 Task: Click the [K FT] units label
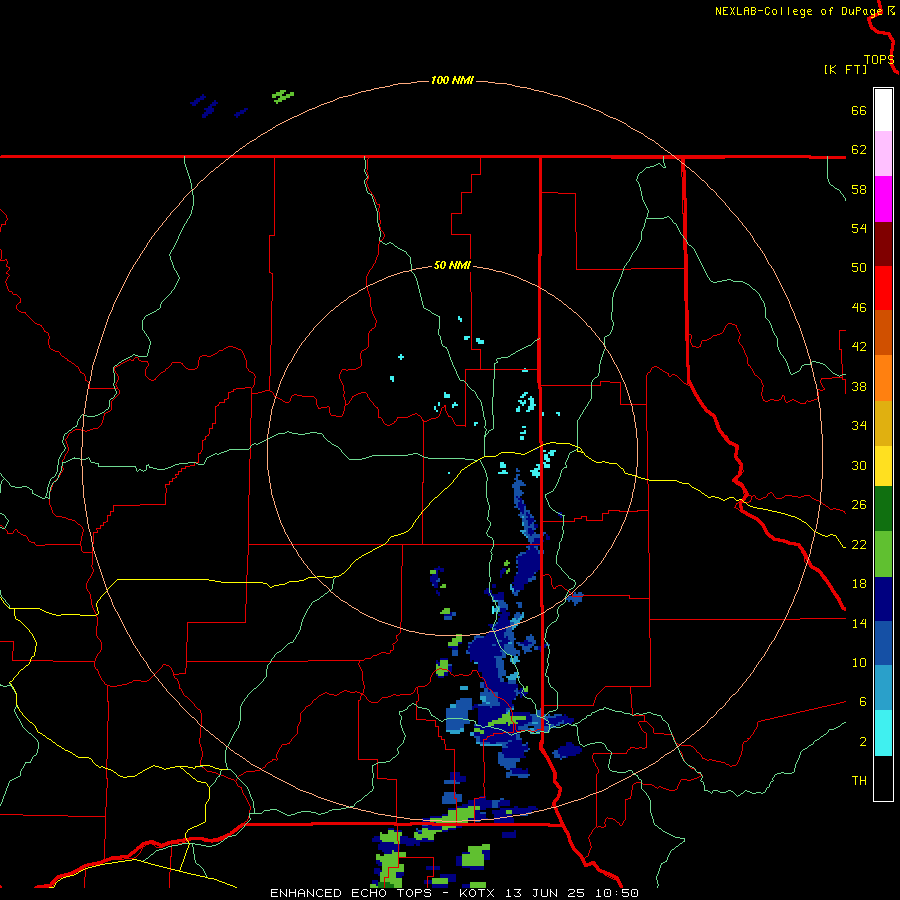(845, 69)
